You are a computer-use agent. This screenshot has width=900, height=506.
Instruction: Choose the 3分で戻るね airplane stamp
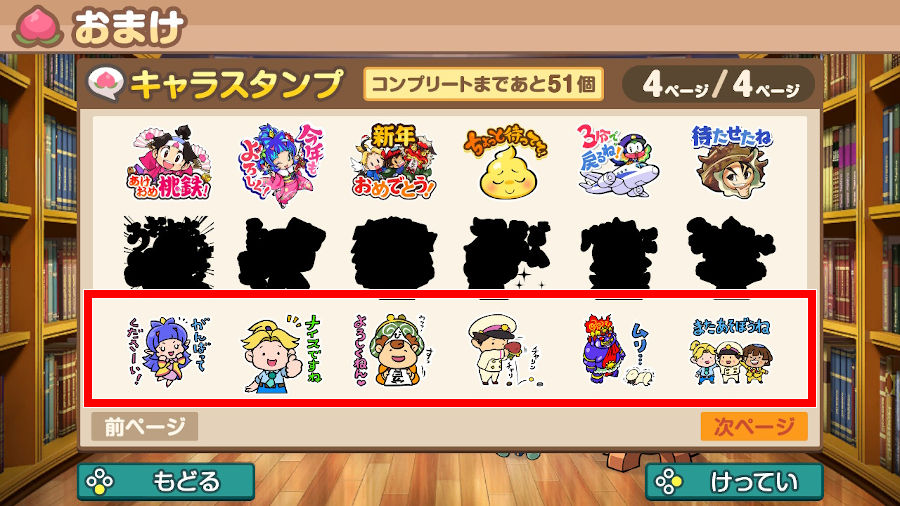coord(618,161)
